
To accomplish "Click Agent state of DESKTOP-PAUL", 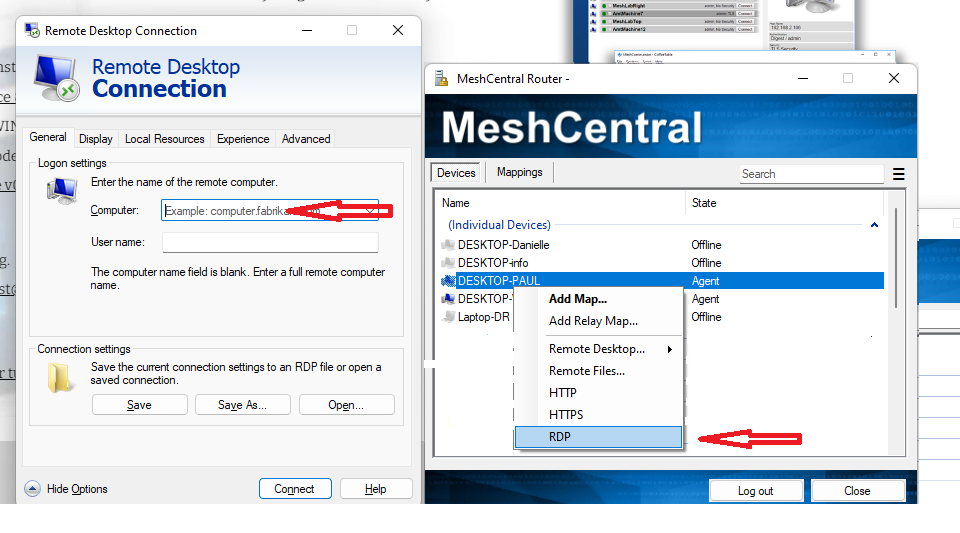I will click(x=705, y=281).
